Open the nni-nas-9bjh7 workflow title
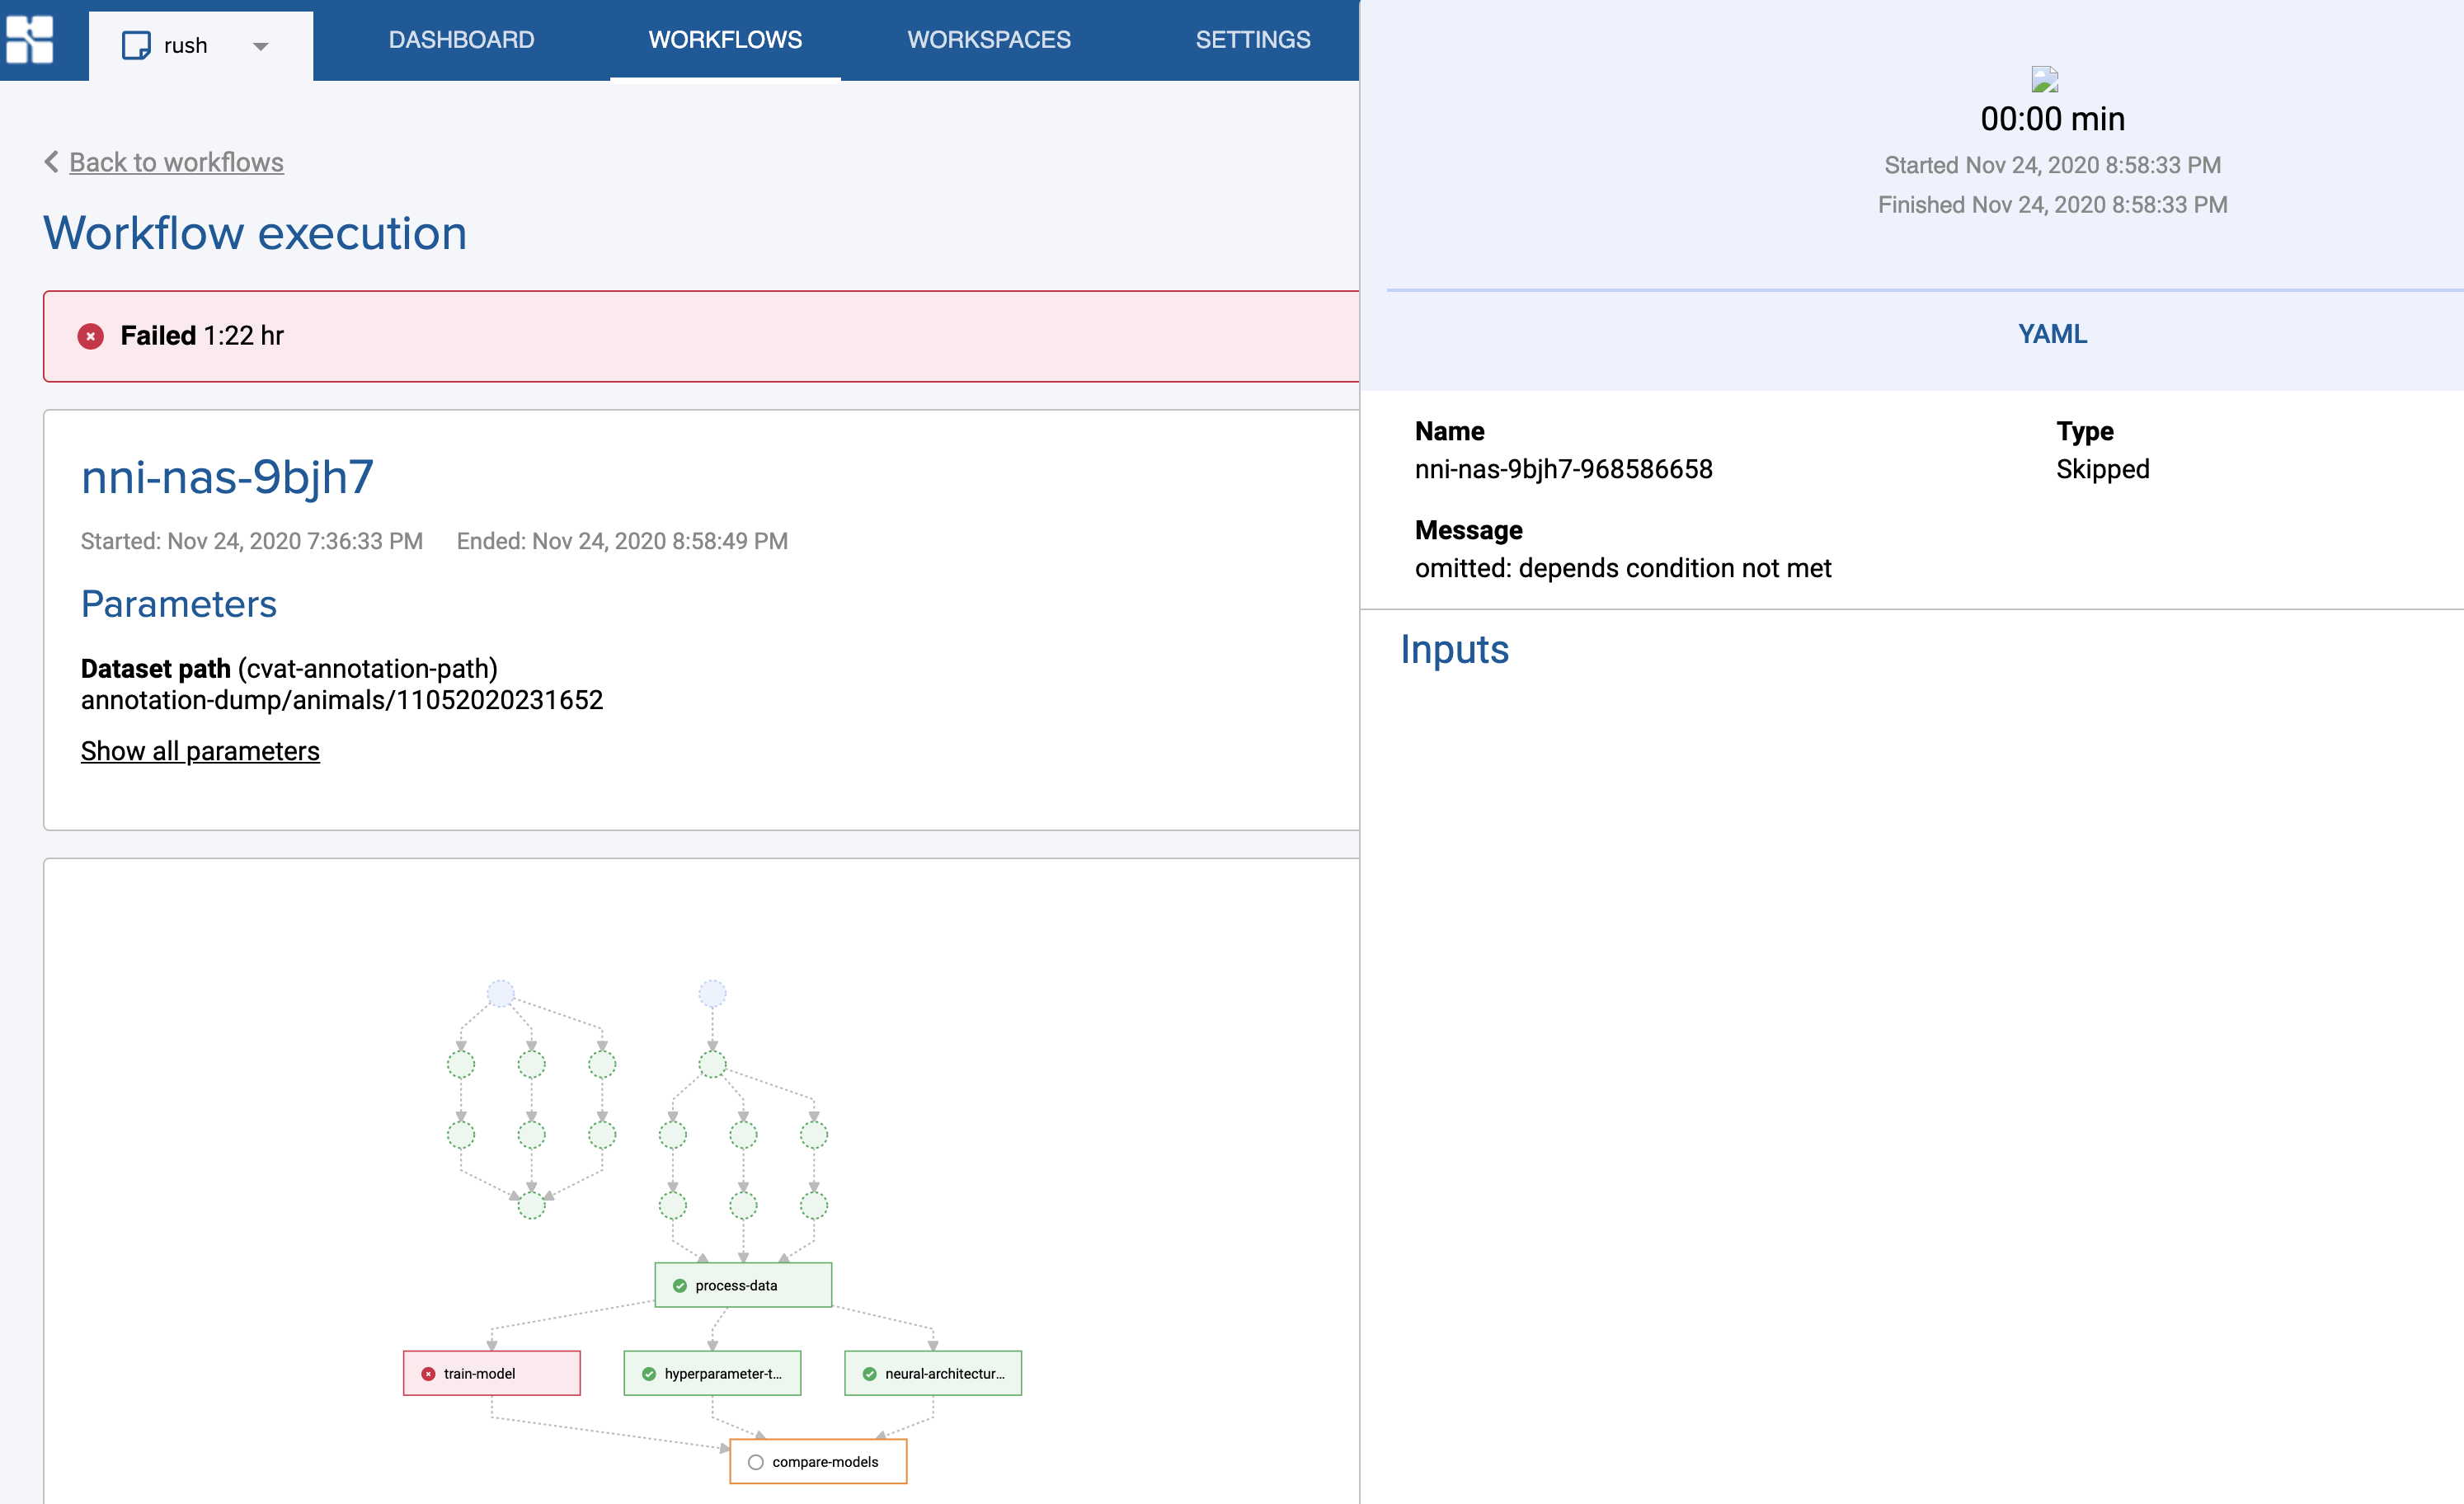2464x1504 pixels. (x=227, y=477)
